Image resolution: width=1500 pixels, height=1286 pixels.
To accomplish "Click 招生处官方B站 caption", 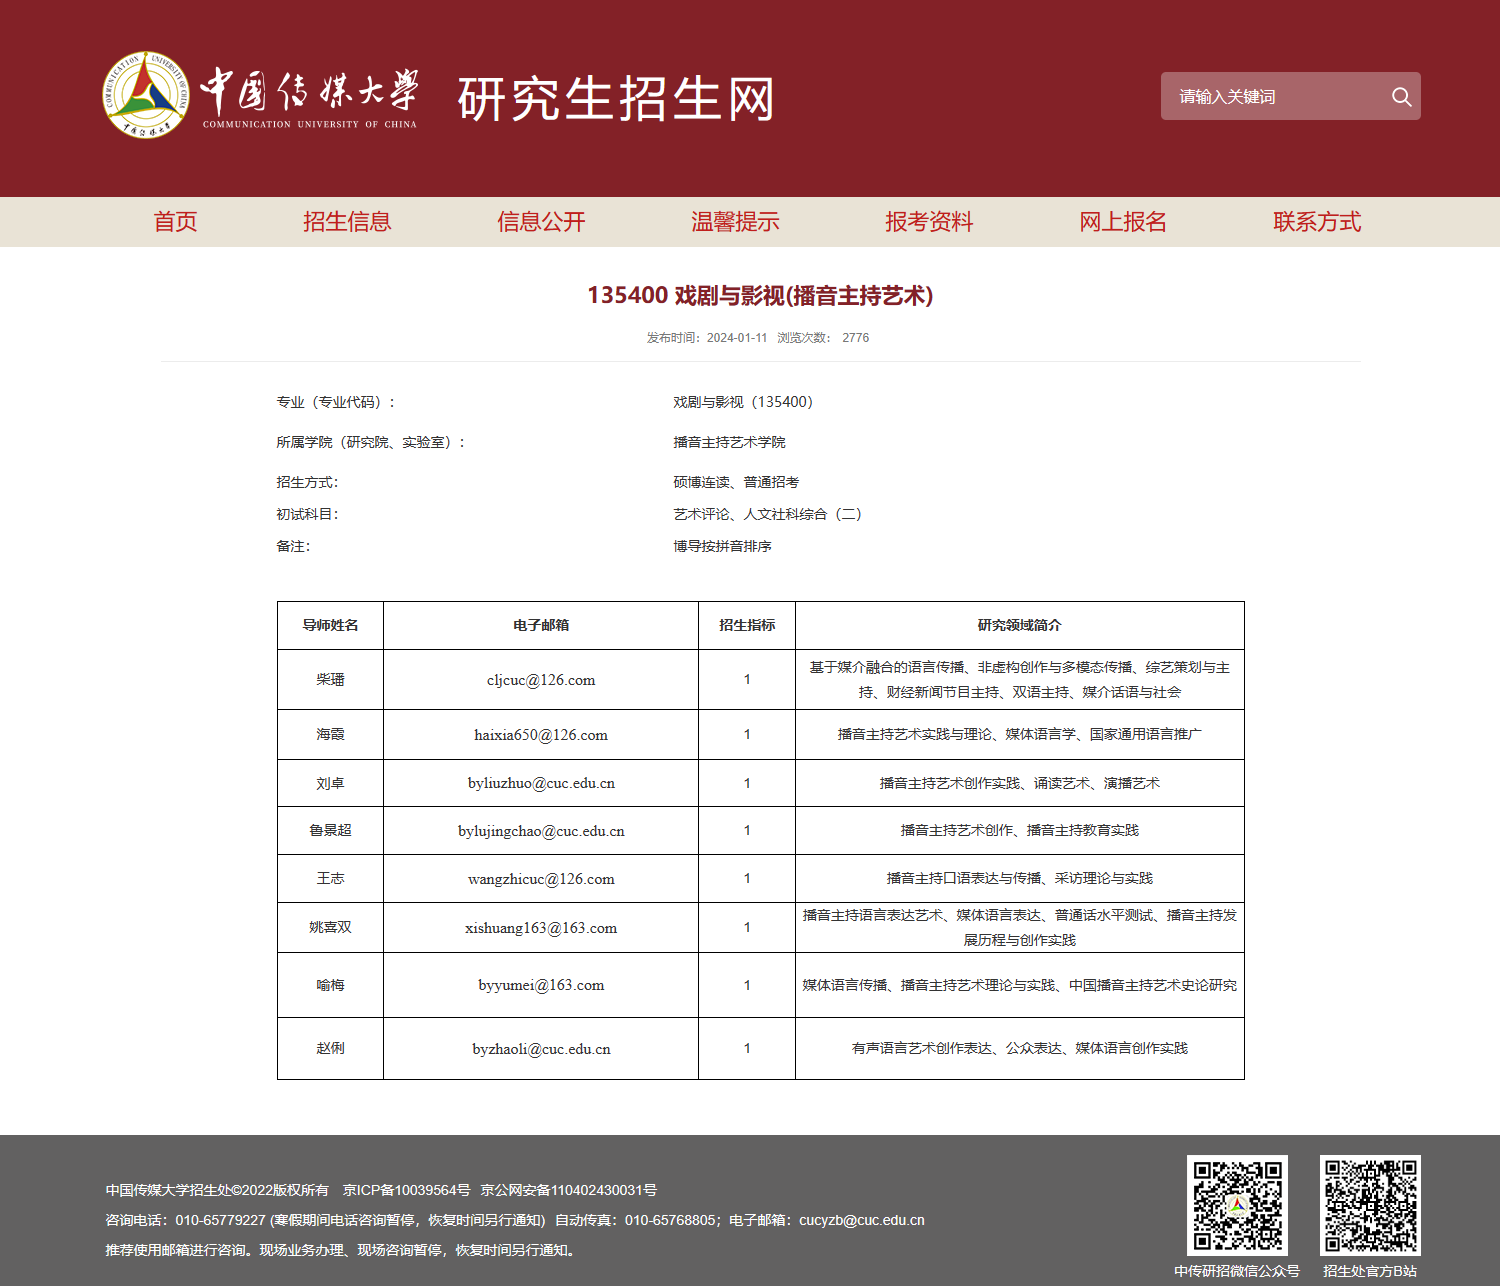I will coord(1370,1271).
